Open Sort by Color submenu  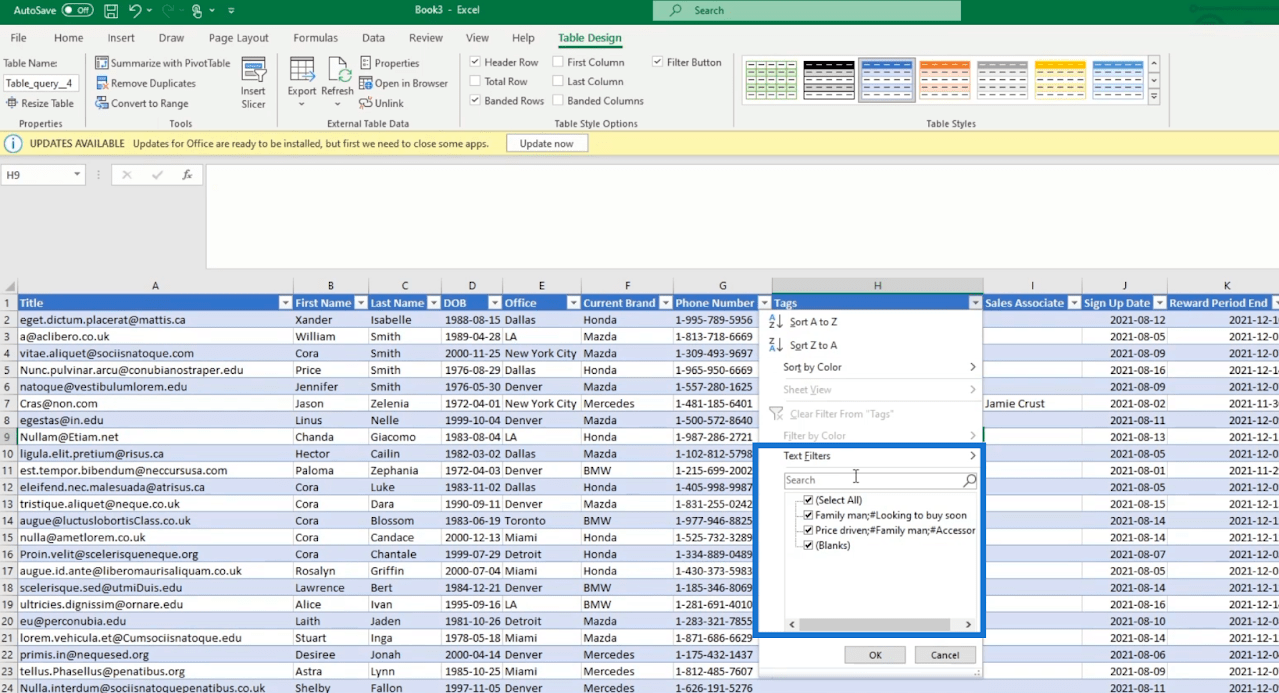870,367
